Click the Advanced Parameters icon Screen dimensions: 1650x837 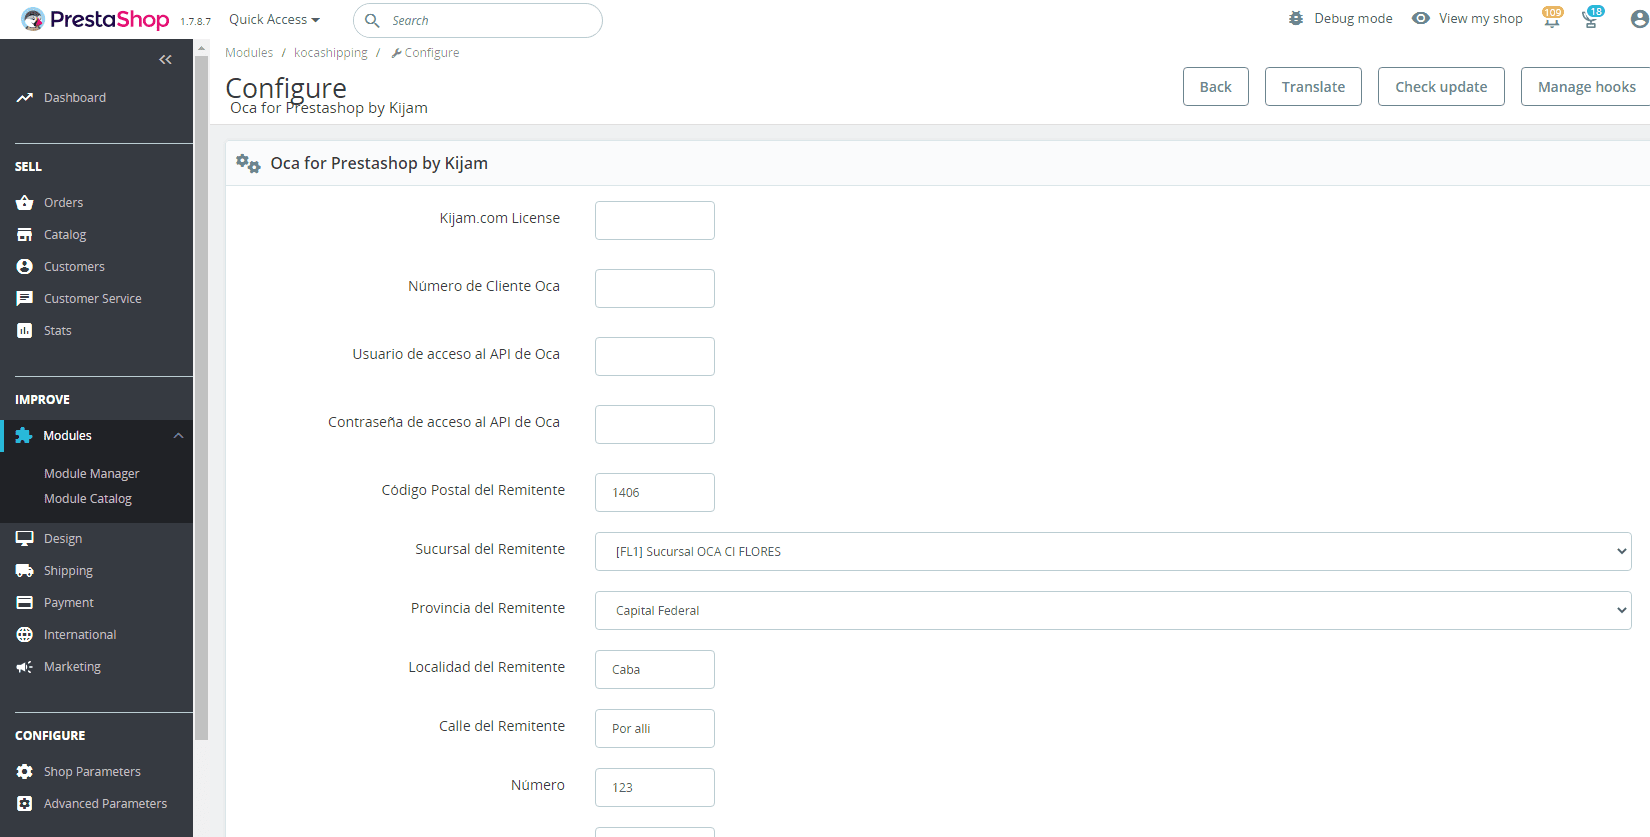point(25,803)
